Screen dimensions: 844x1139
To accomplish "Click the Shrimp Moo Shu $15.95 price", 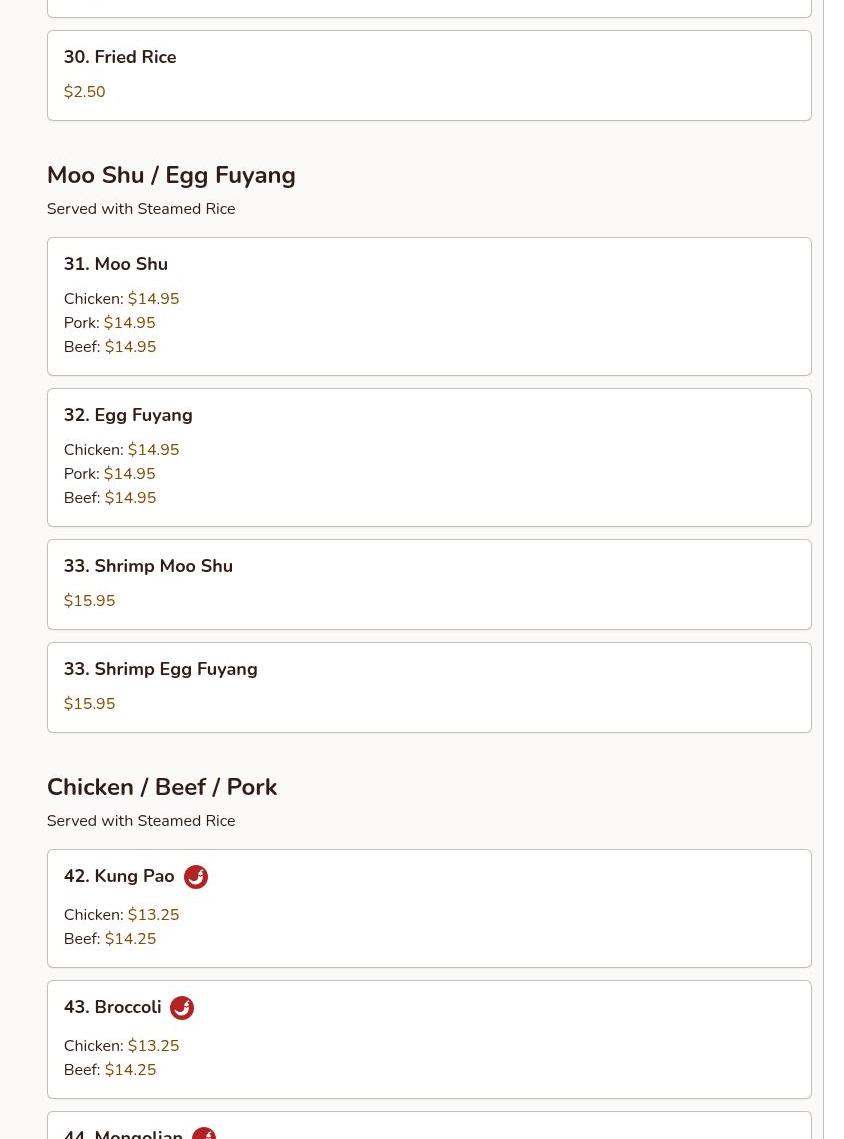I will tap(89, 601).
